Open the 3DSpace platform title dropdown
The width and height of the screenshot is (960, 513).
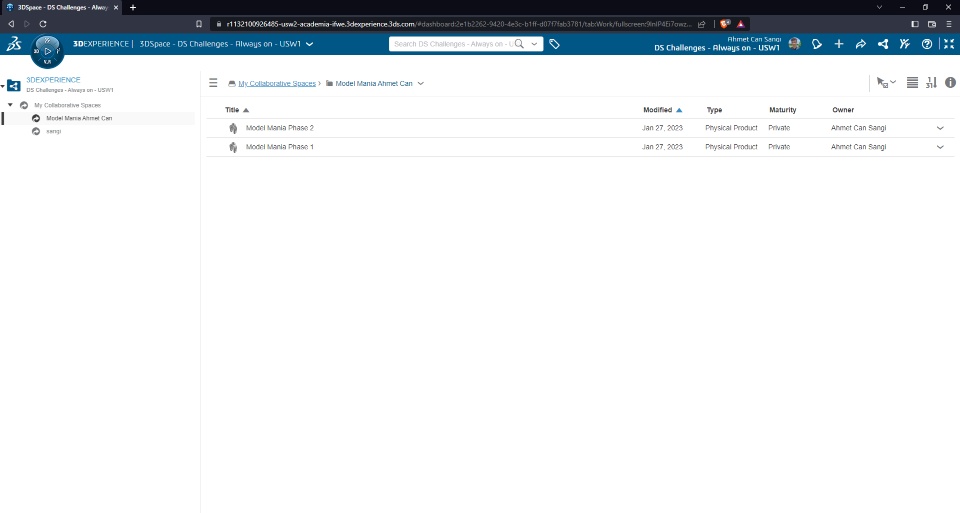(310, 44)
